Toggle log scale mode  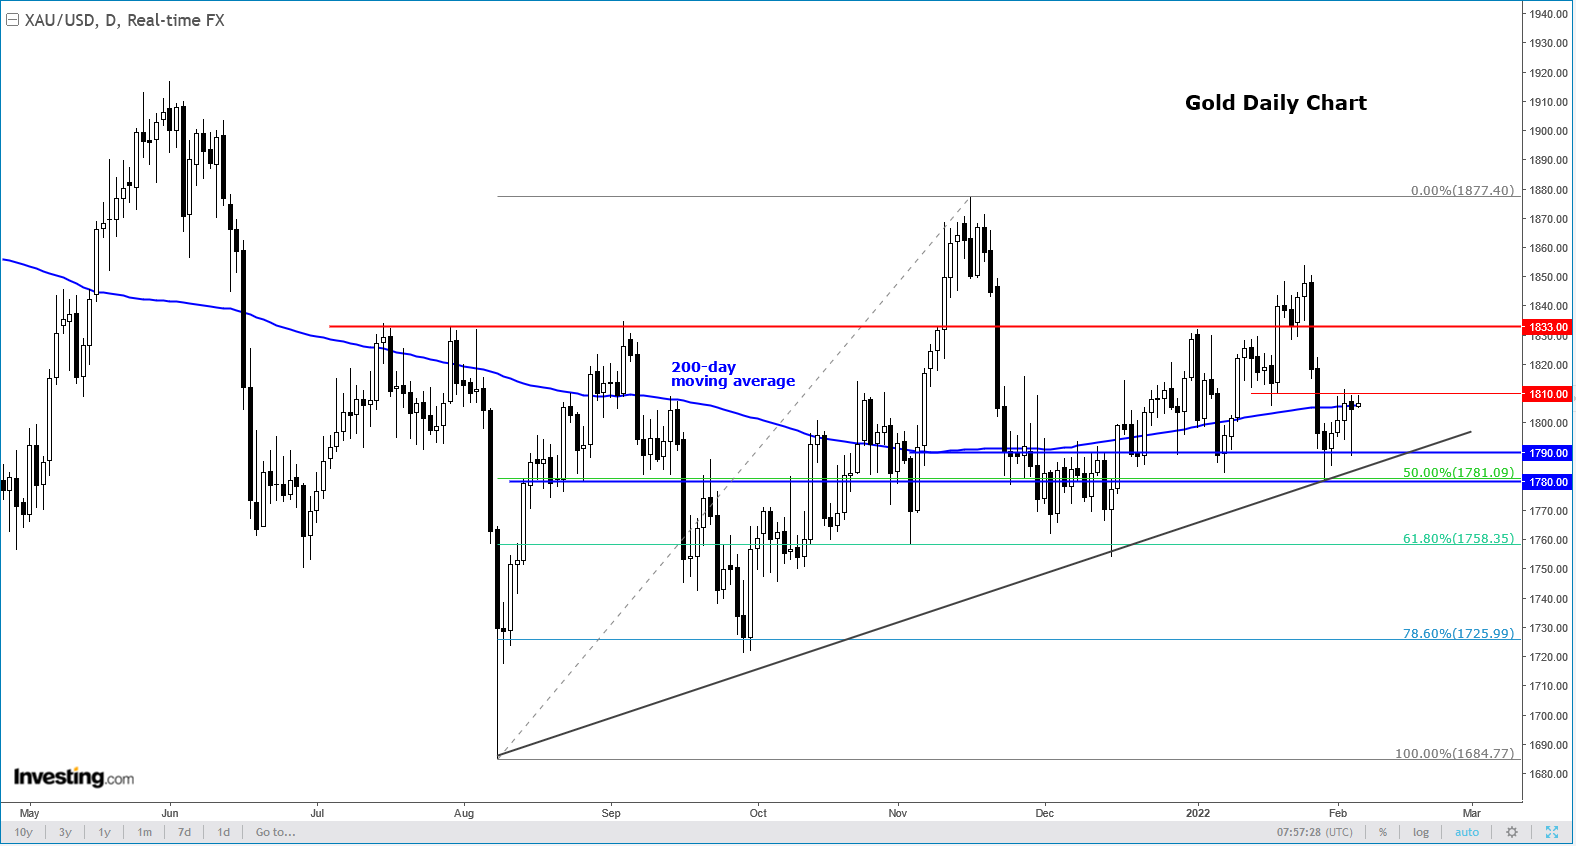pyautogui.click(x=1421, y=832)
